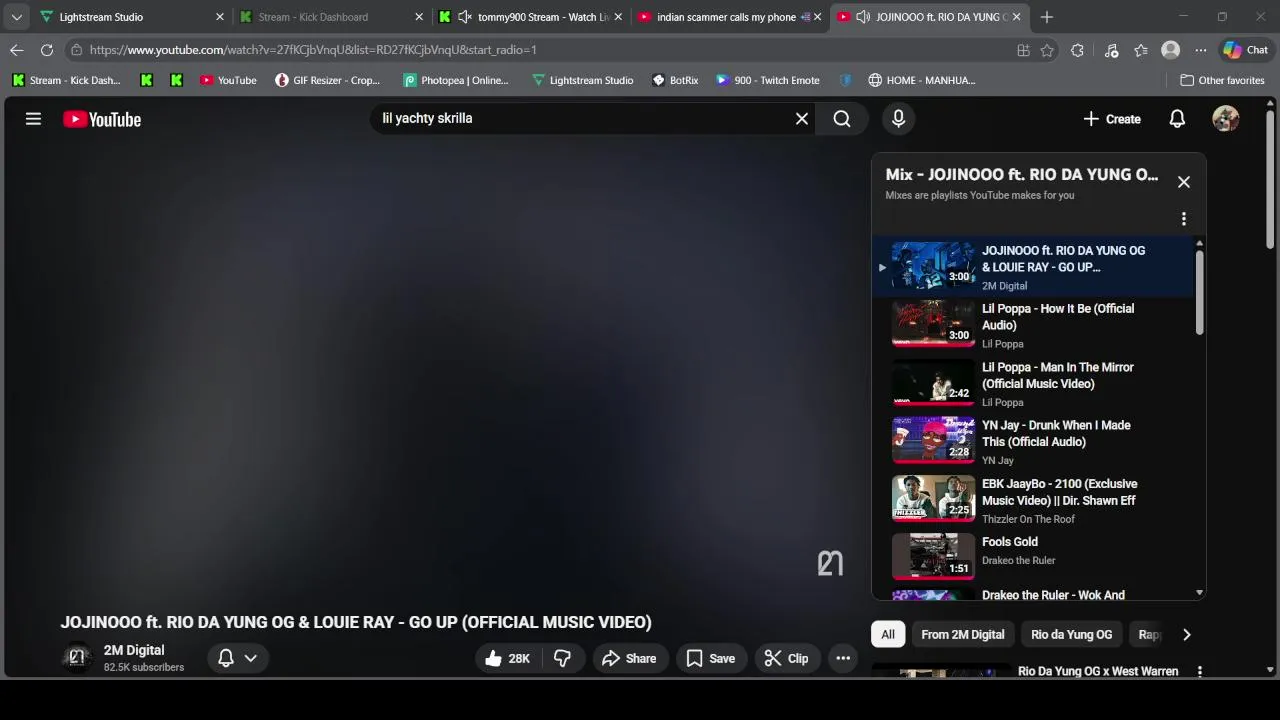
Task: Close the Mix playlist panel
Action: 1183,182
